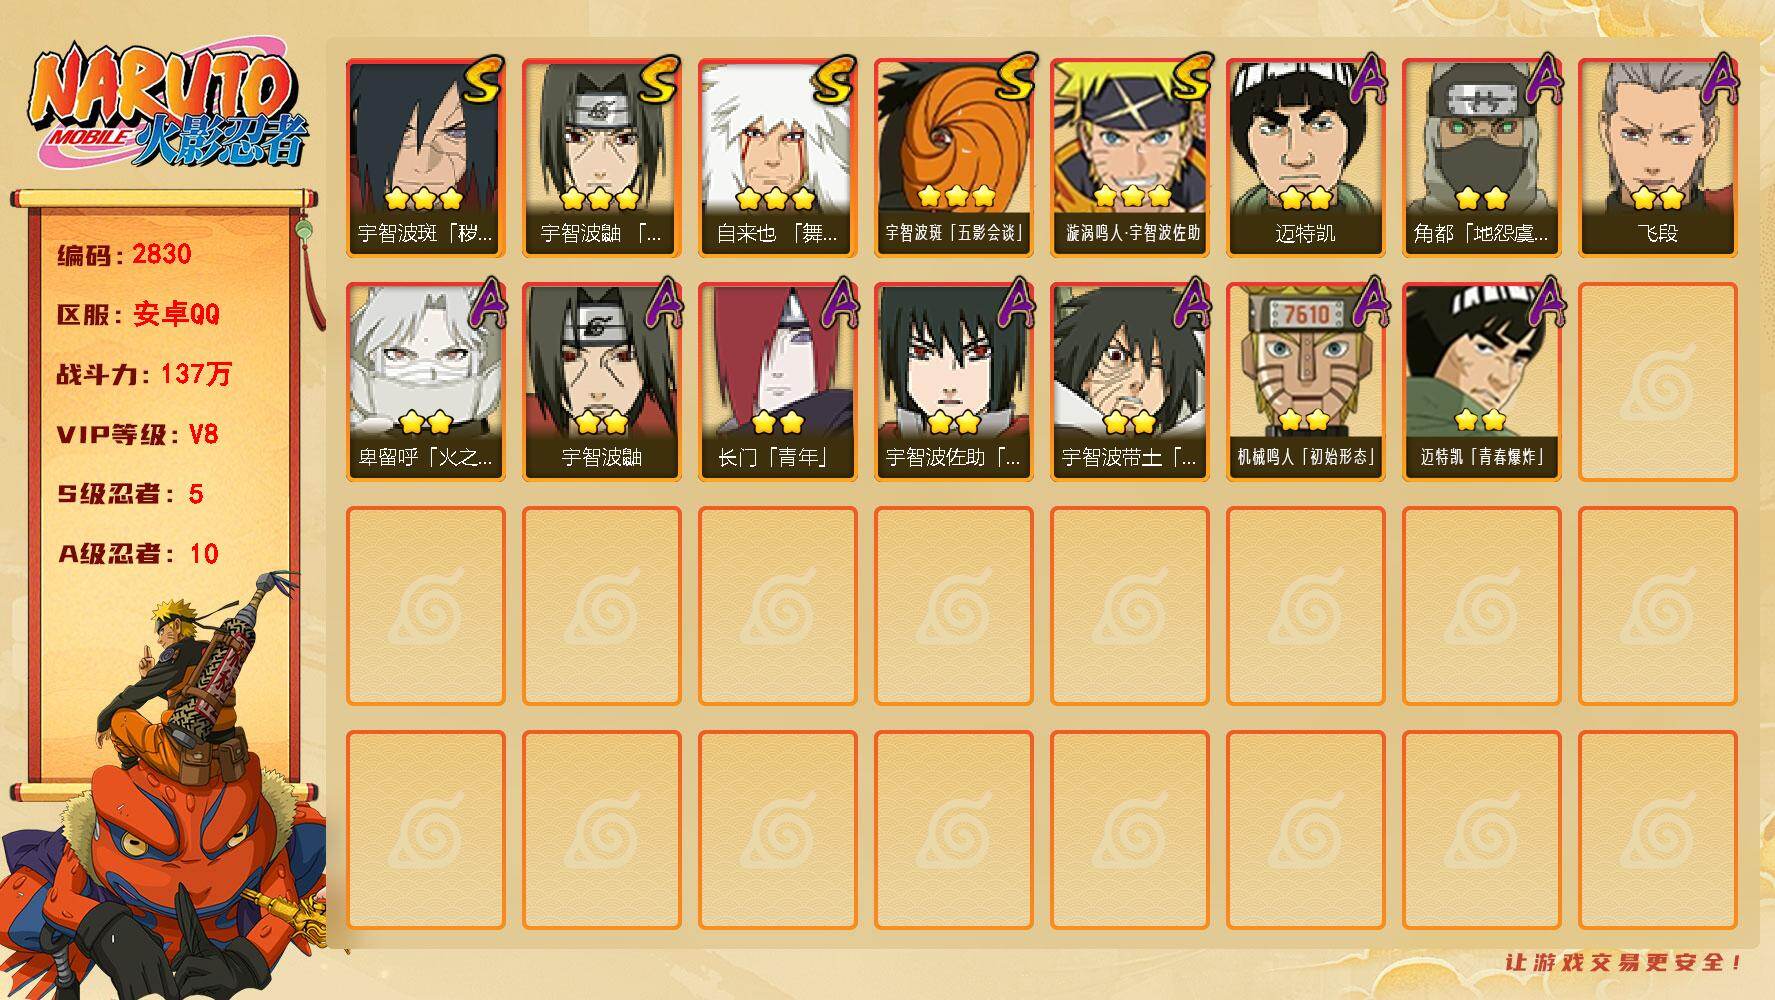Screen dimensions: 1775x1000
Task: Select the empty slot after 迈特凯「青春爆炸」
Action: coord(1657,382)
